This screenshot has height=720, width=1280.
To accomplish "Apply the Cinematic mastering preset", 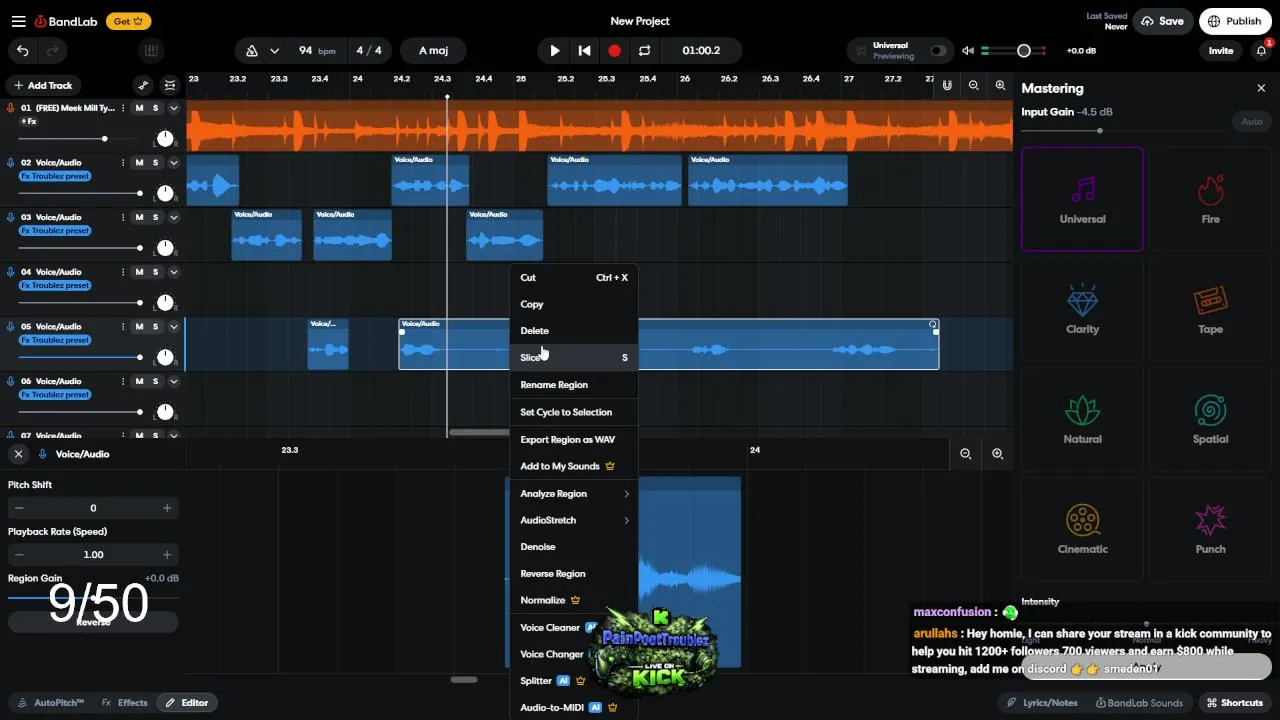I will pos(1082,529).
